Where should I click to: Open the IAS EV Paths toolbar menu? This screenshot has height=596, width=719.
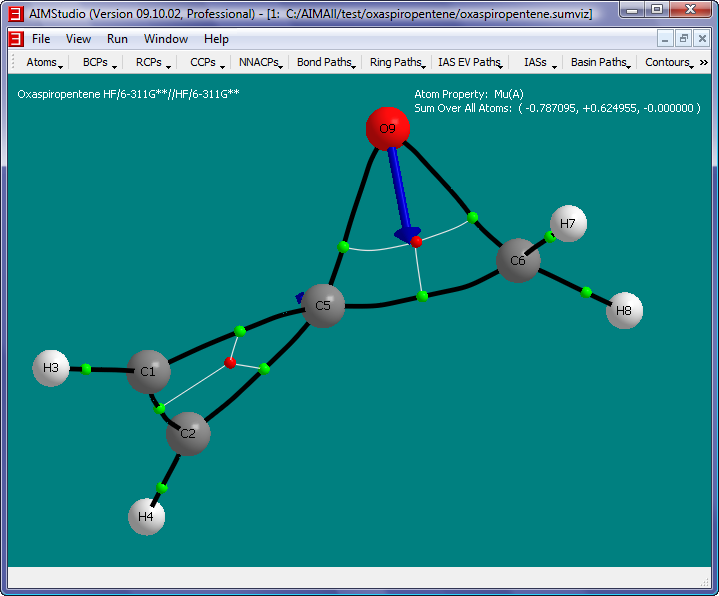pyautogui.click(x=470, y=62)
